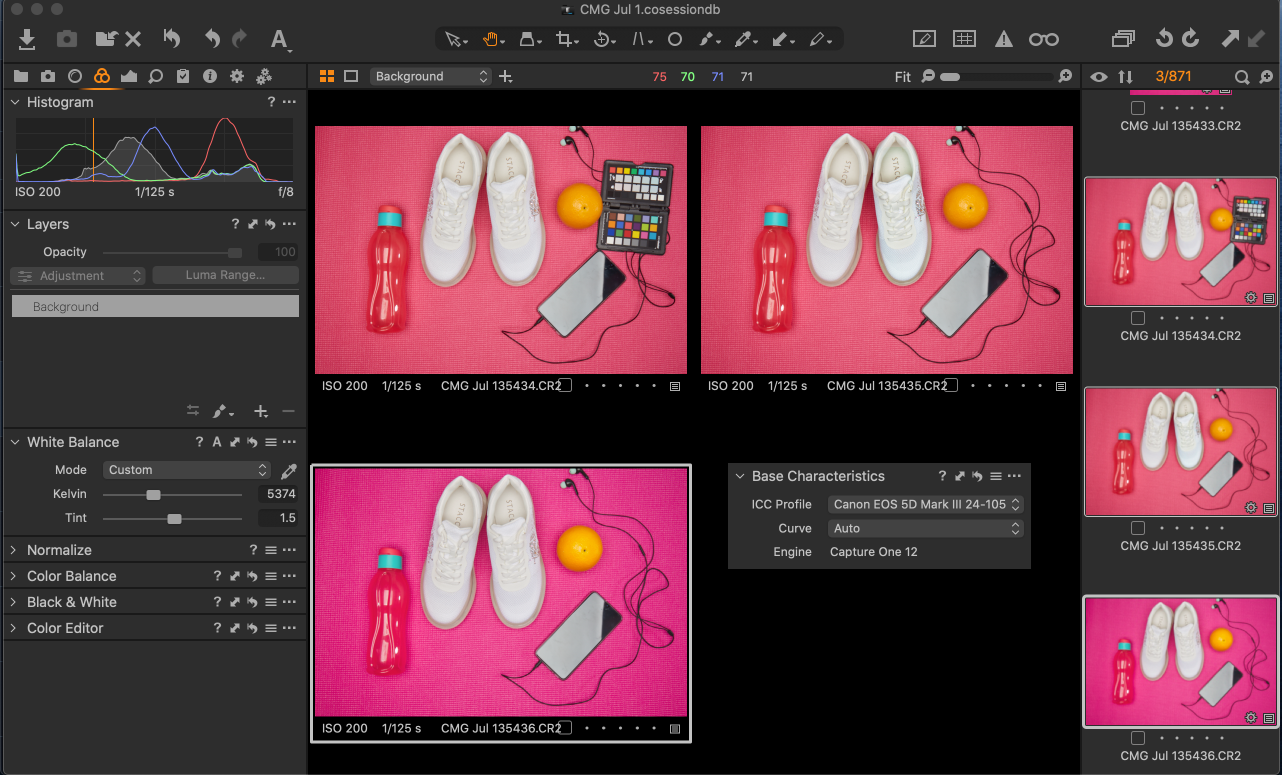Viewport: 1282px width, 775px height.
Task: Open the Adjustment layer type selector
Action: point(79,275)
